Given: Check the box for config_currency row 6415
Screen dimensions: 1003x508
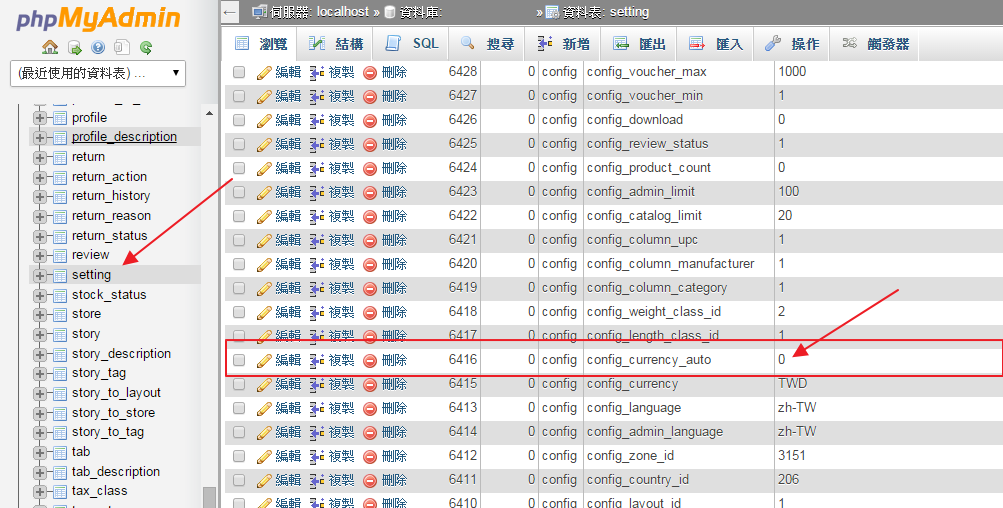Looking at the screenshot, I should pos(239,384).
